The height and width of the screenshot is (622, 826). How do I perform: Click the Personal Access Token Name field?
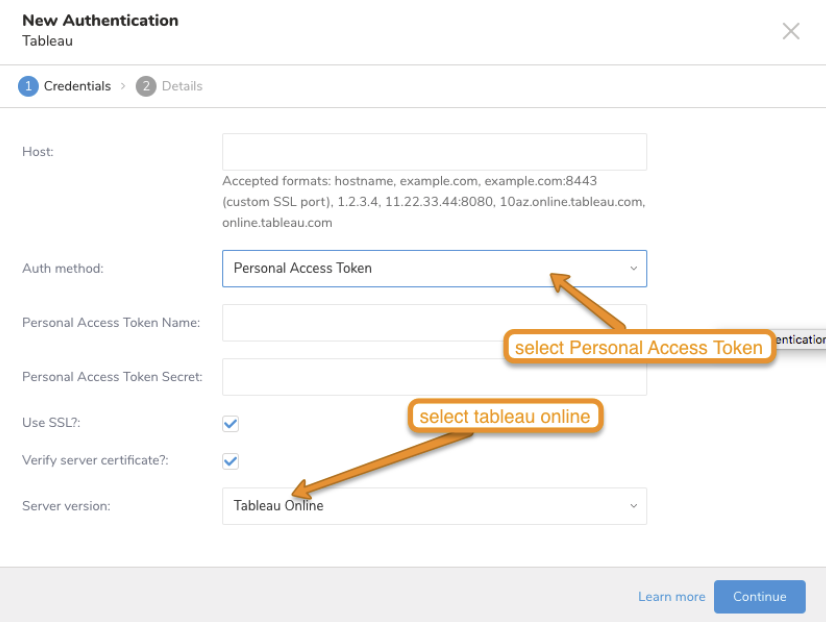click(434, 323)
